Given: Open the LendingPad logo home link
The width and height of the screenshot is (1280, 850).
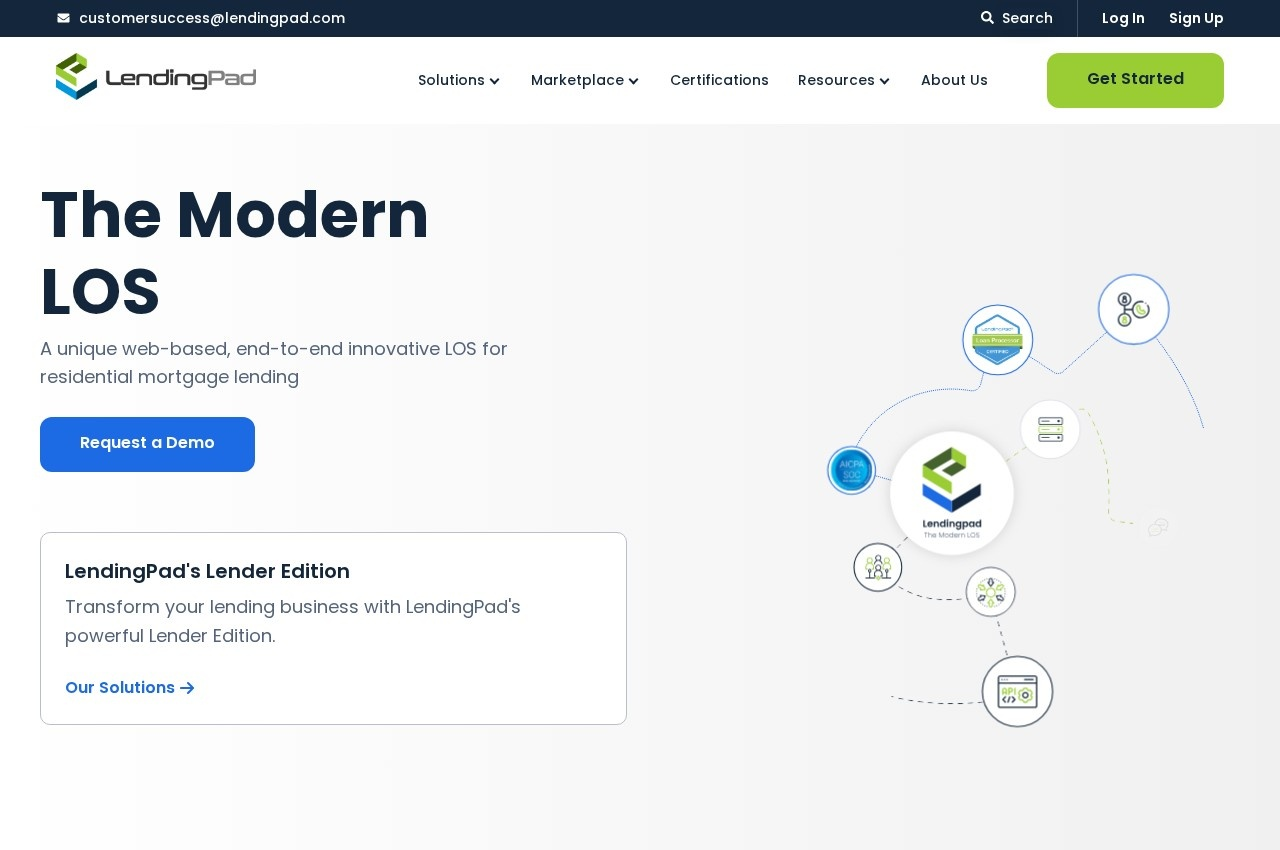Looking at the screenshot, I should coord(156,77).
